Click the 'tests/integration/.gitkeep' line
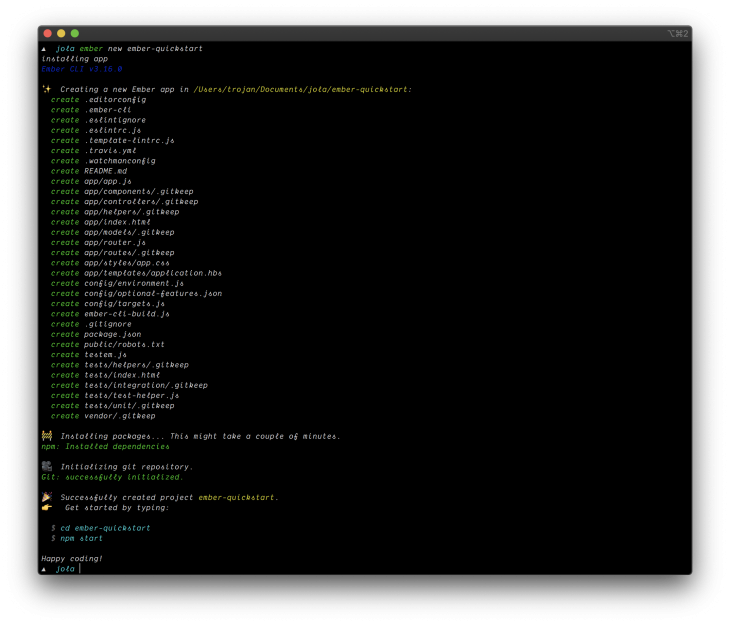The width and height of the screenshot is (730, 625). point(129,386)
